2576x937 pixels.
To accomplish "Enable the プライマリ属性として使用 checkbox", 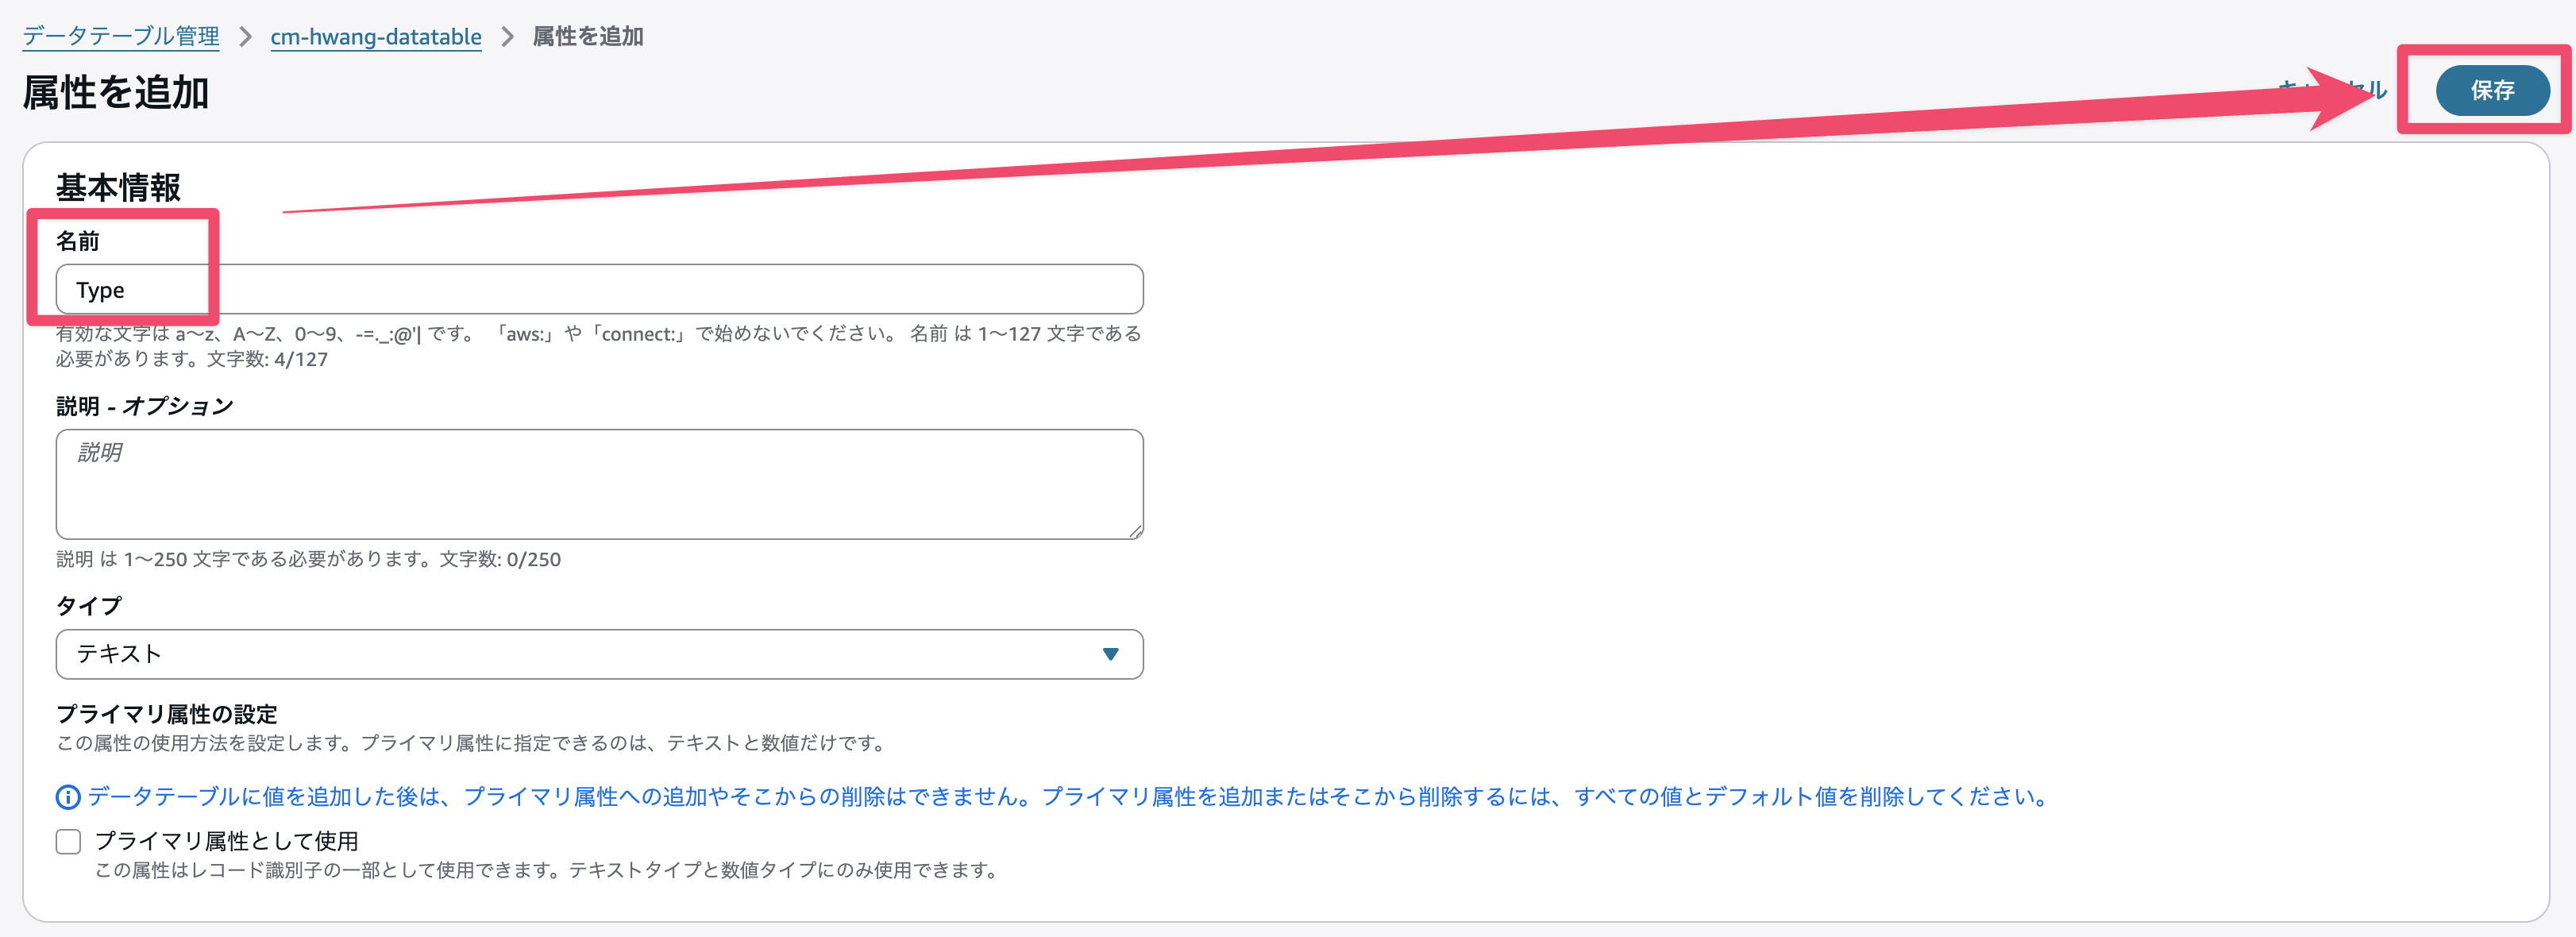I will pos(68,841).
